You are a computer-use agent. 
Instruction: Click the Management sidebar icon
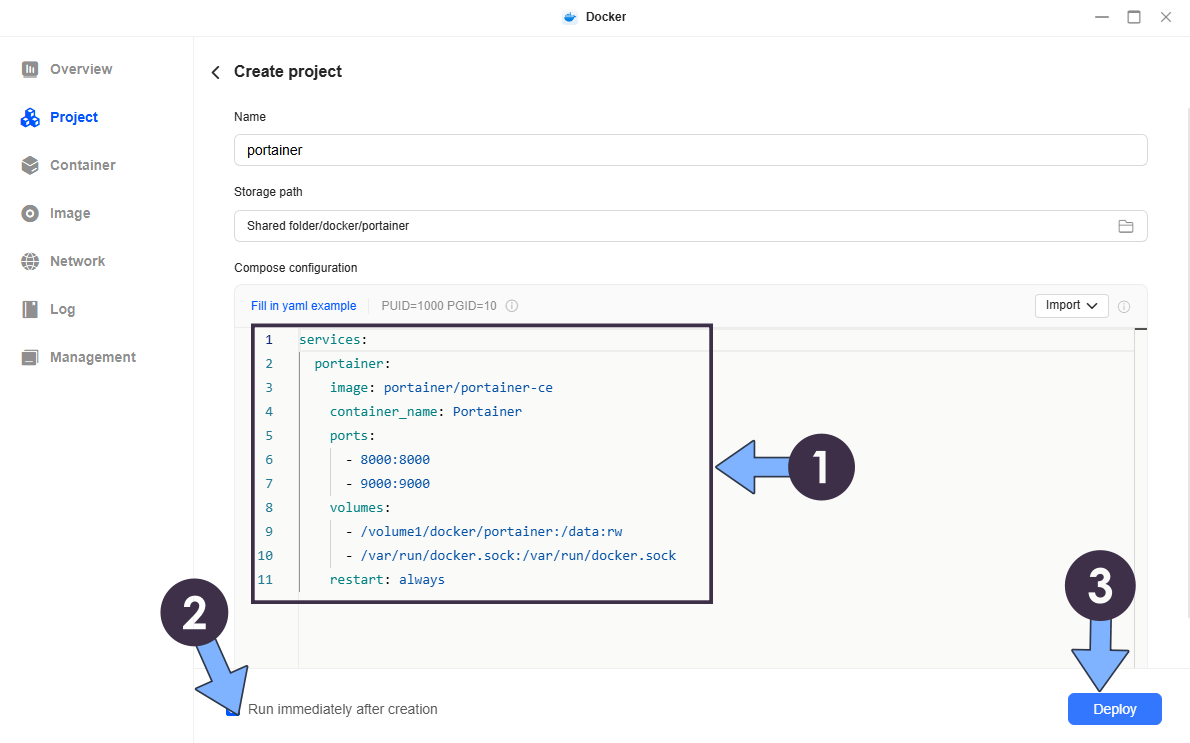30,357
